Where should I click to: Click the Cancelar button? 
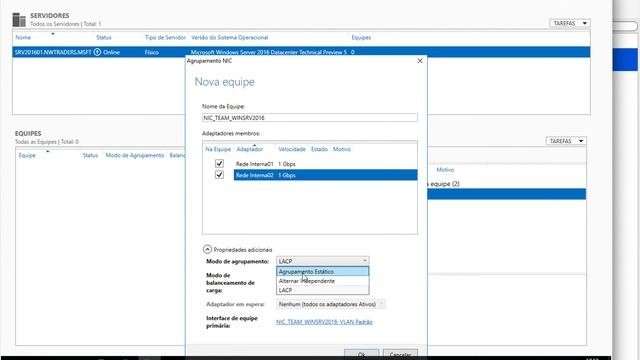[x=400, y=354]
